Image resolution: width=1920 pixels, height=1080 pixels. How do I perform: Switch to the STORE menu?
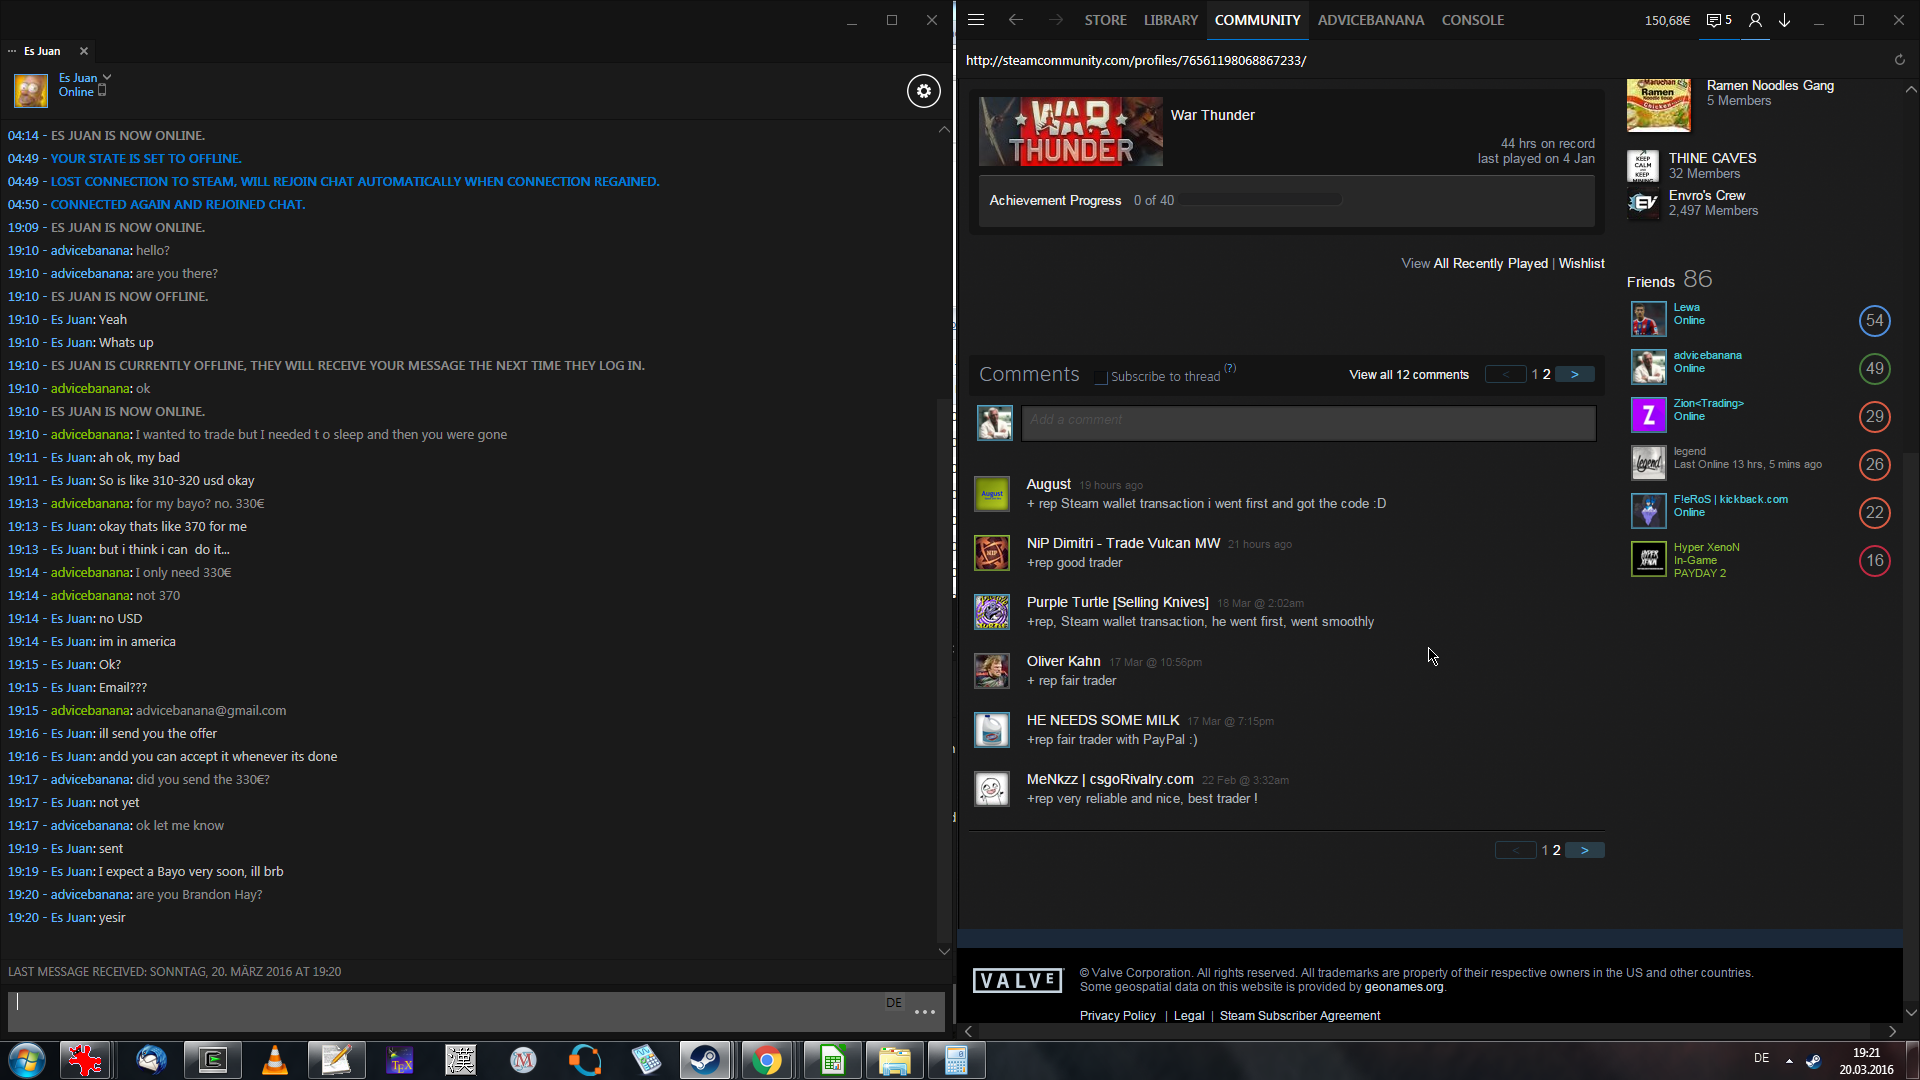tap(1105, 20)
